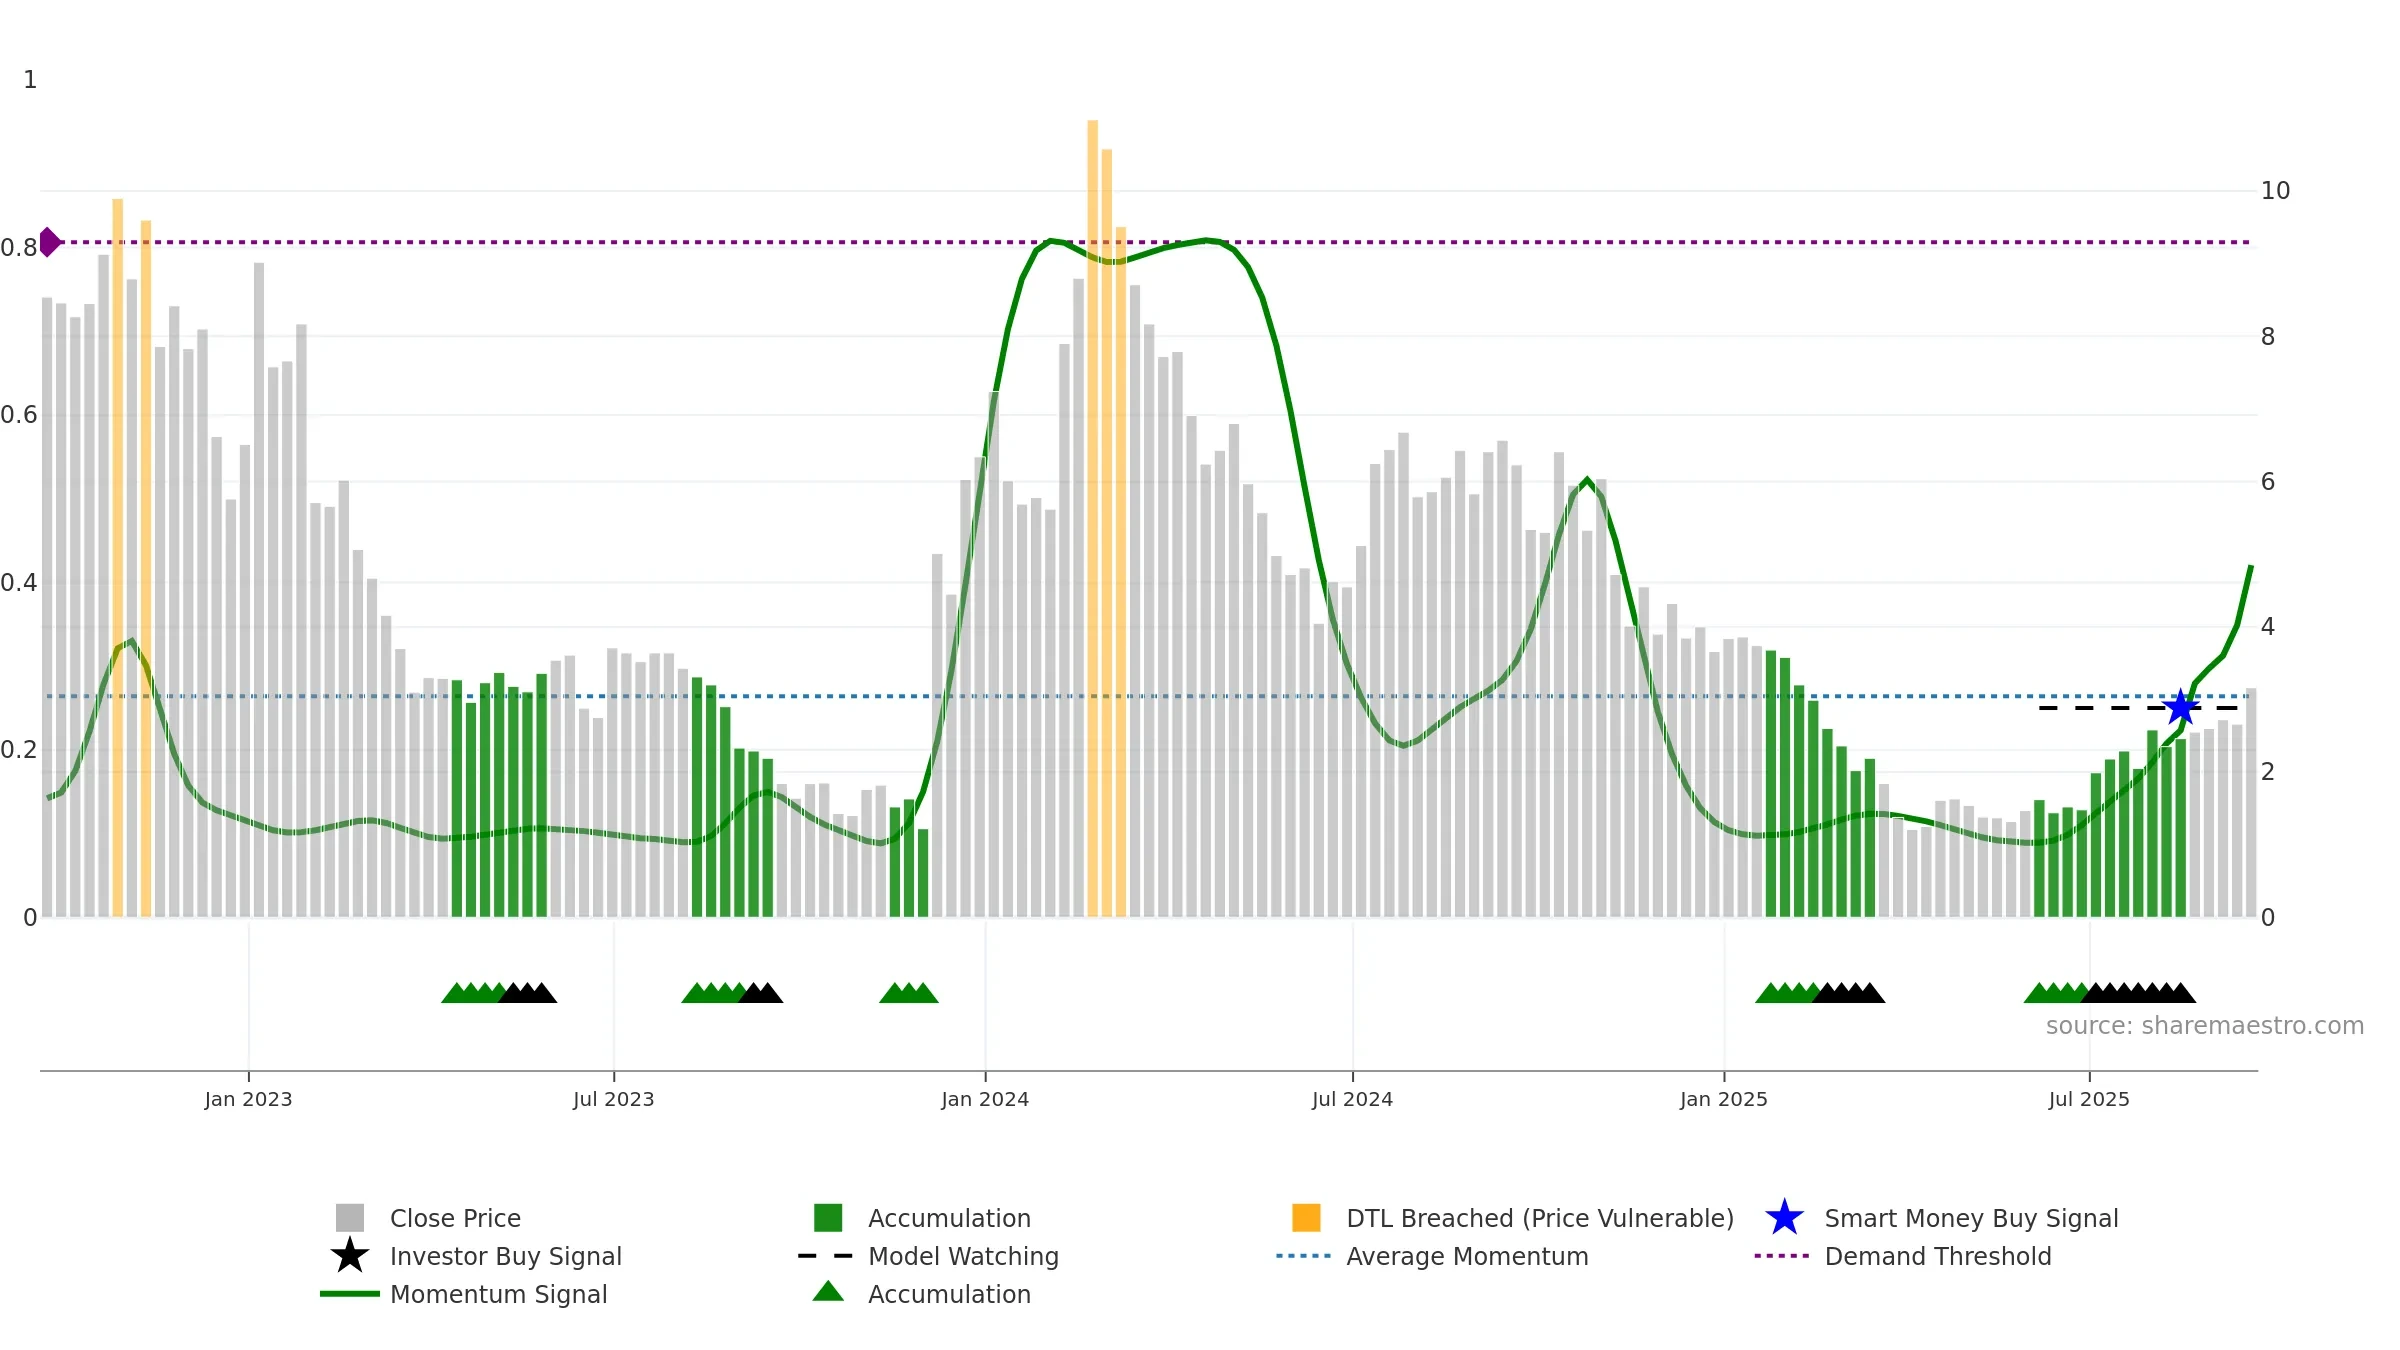Click the green Accumulation square legend swatch
This screenshot has width=2400, height=1350.
click(x=828, y=1218)
